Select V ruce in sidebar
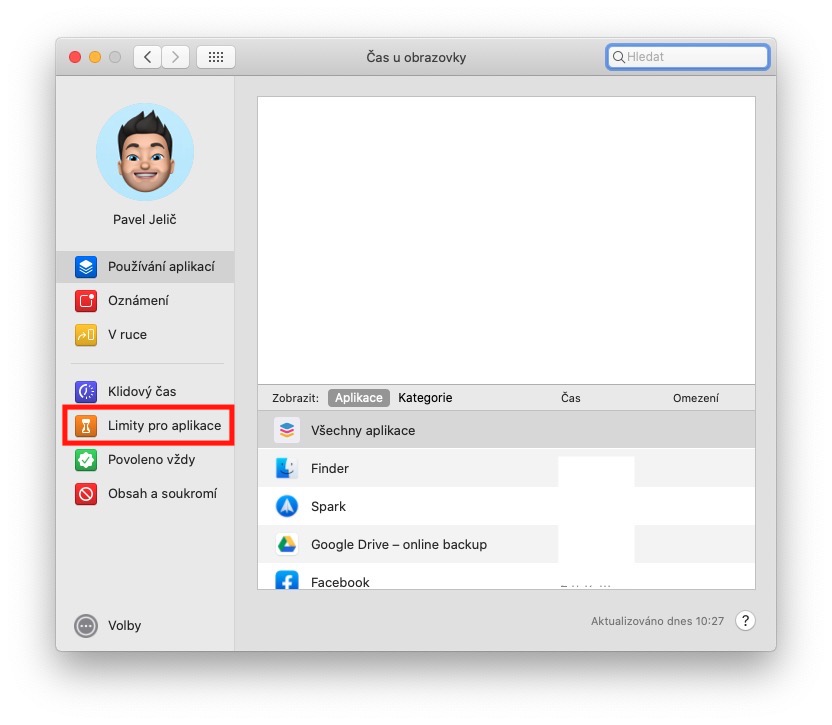The height and width of the screenshot is (725, 832). point(145,335)
